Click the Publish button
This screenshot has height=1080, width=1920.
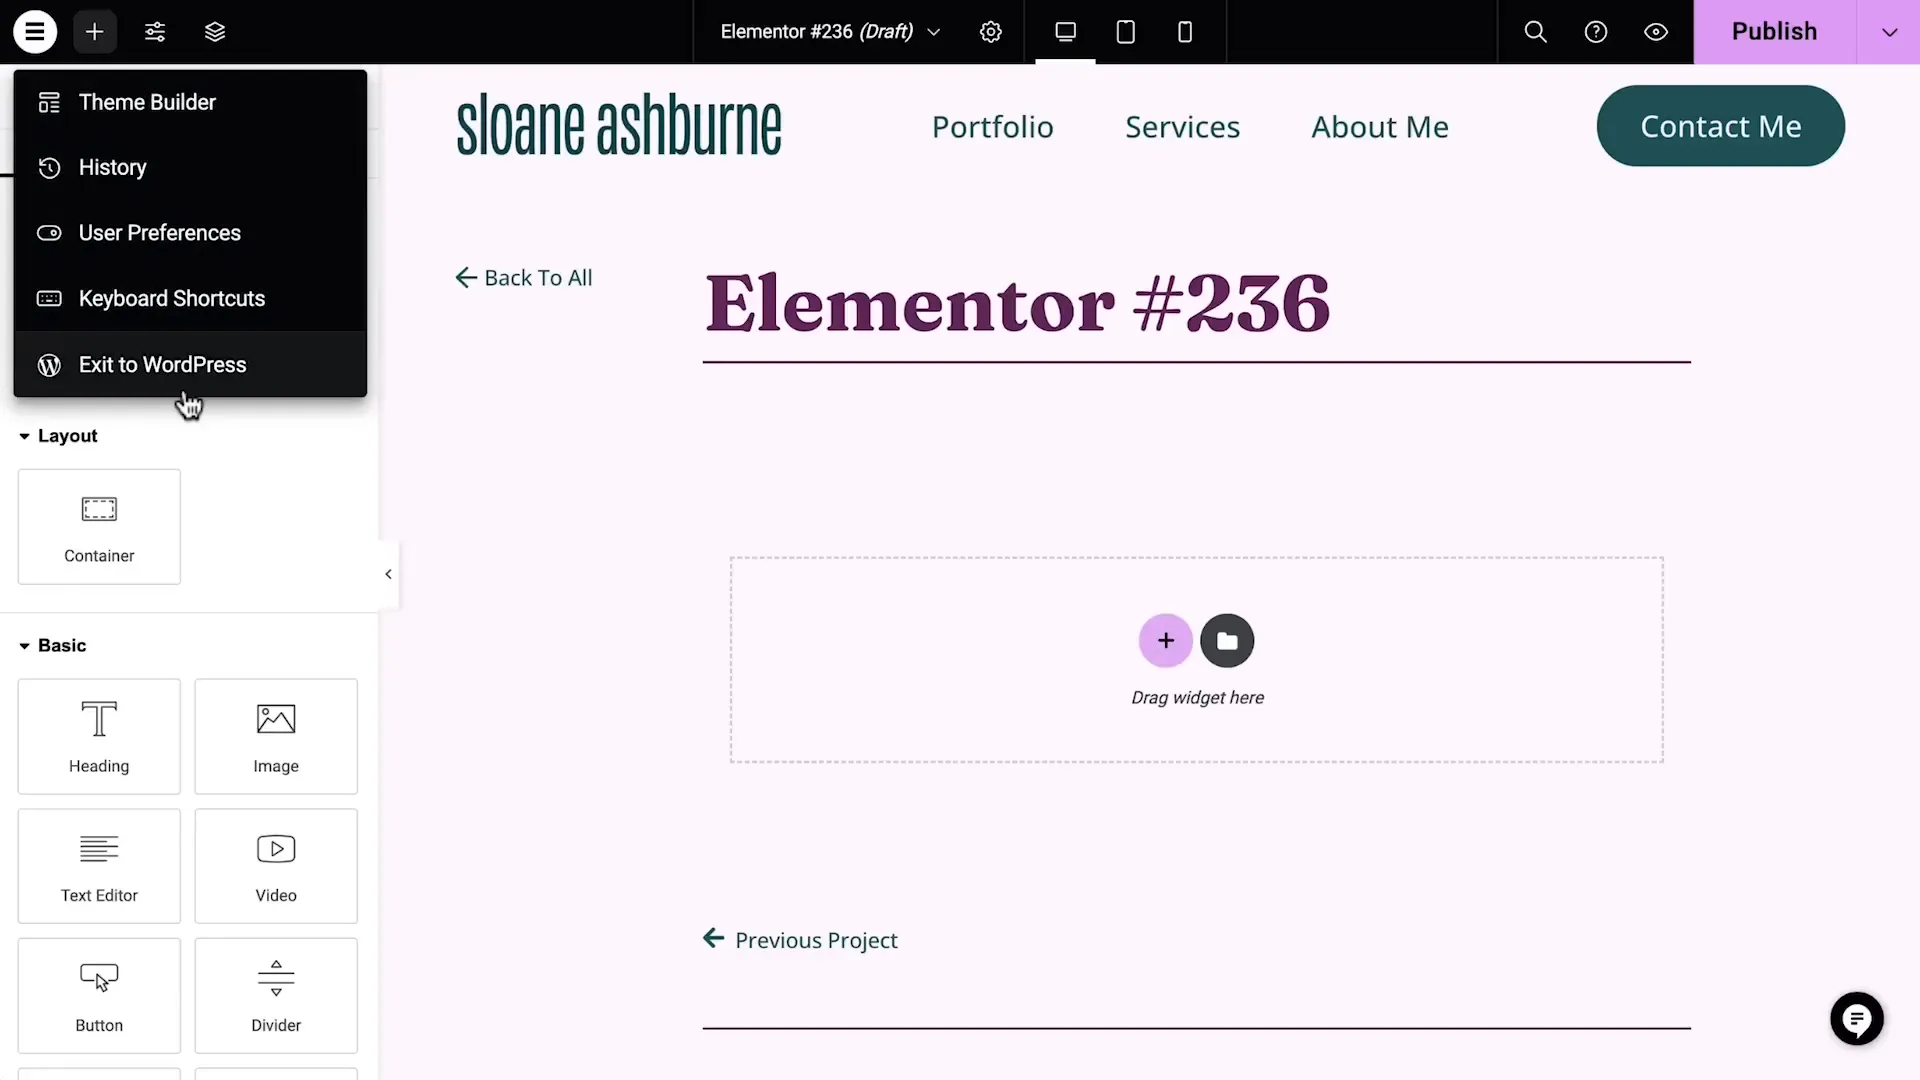coord(1775,29)
